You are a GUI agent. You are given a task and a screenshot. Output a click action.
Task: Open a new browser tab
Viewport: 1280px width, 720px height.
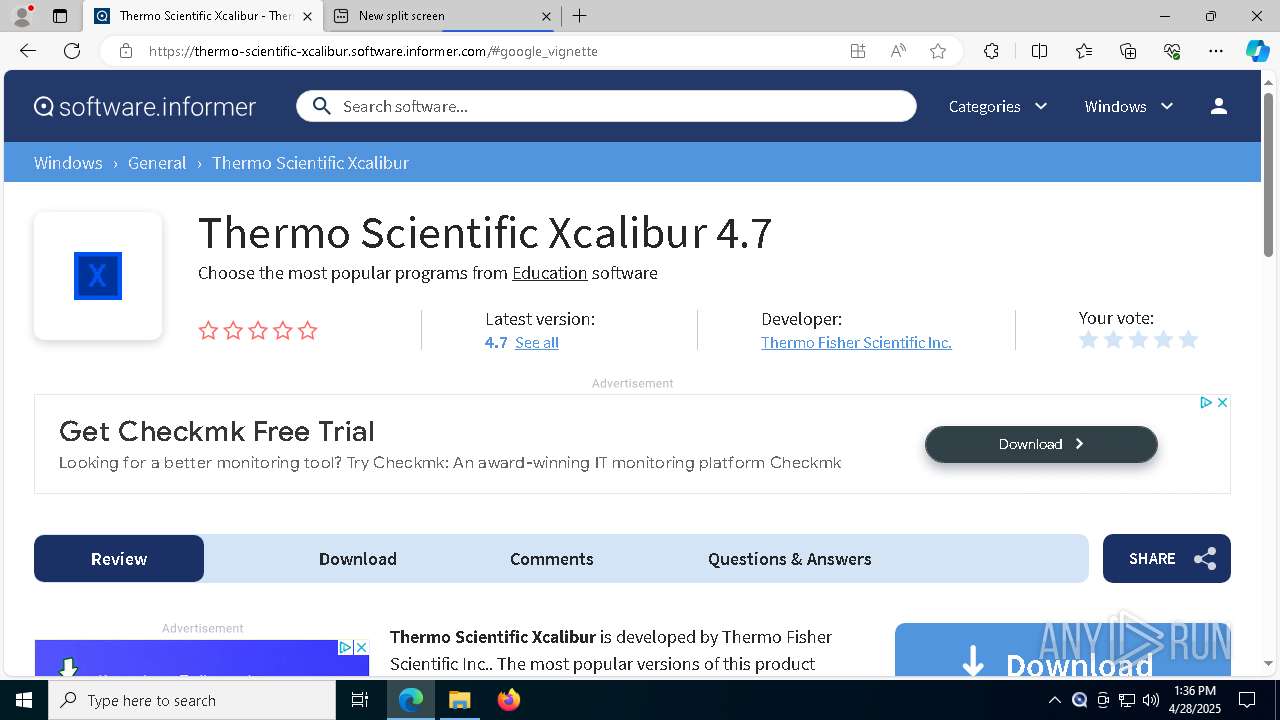tap(579, 16)
